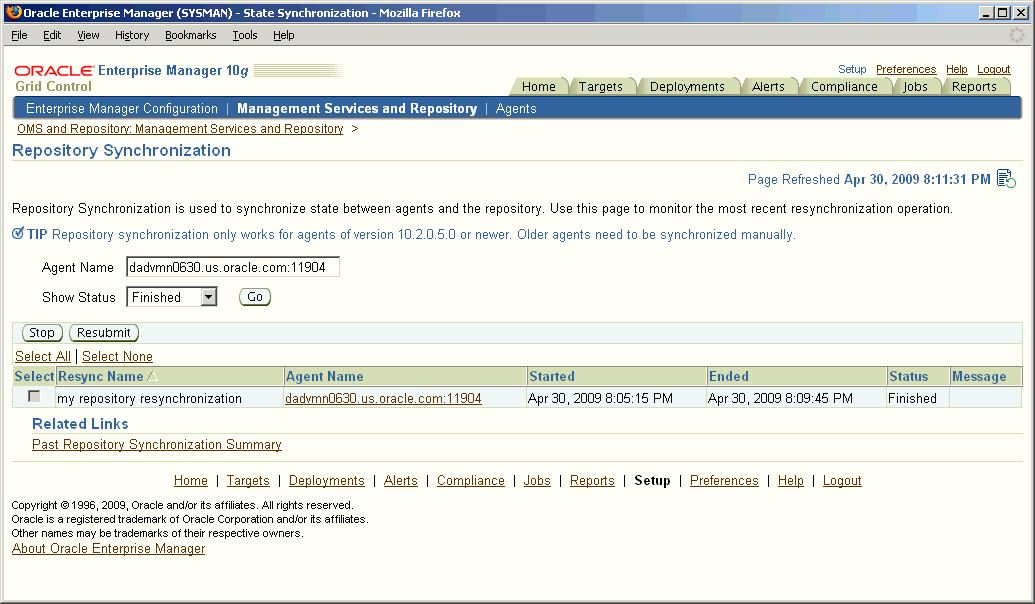The height and width of the screenshot is (604, 1035).
Task: Open the dadvmn0630.us.oracle.com:11904 agent link
Action: point(384,398)
